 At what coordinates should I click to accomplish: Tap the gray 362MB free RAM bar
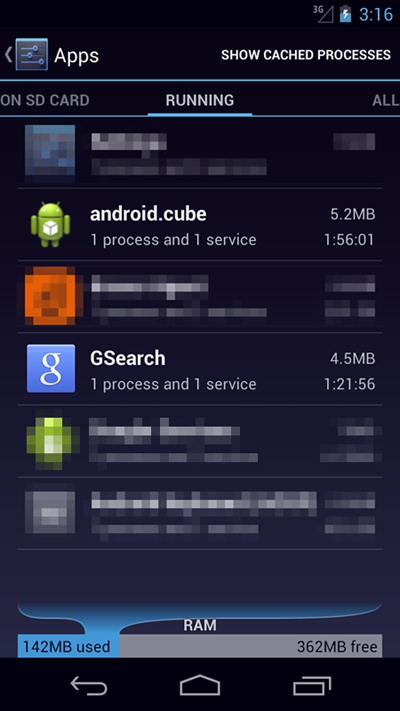click(x=251, y=646)
